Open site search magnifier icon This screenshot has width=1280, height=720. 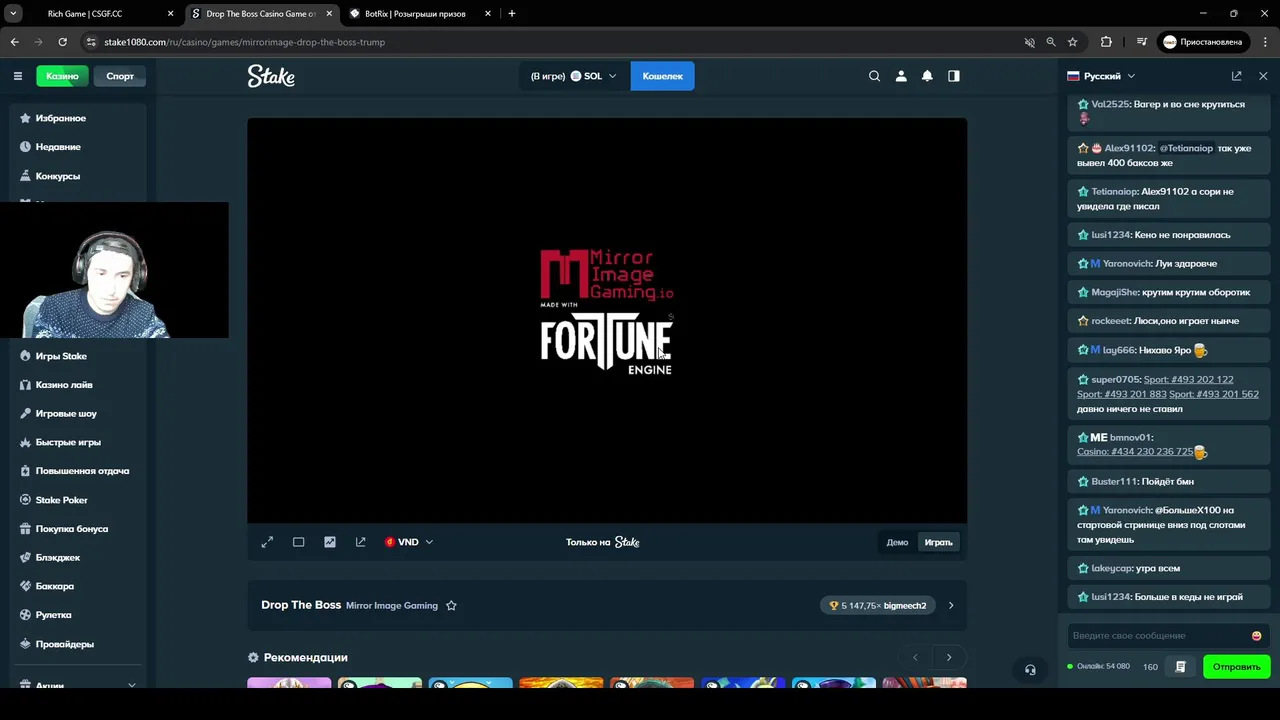(874, 76)
